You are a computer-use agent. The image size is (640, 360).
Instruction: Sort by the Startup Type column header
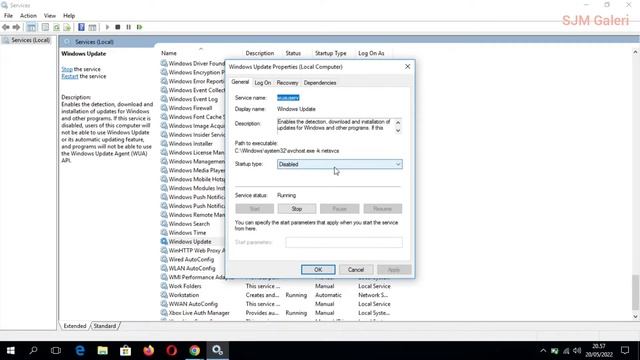(331, 53)
